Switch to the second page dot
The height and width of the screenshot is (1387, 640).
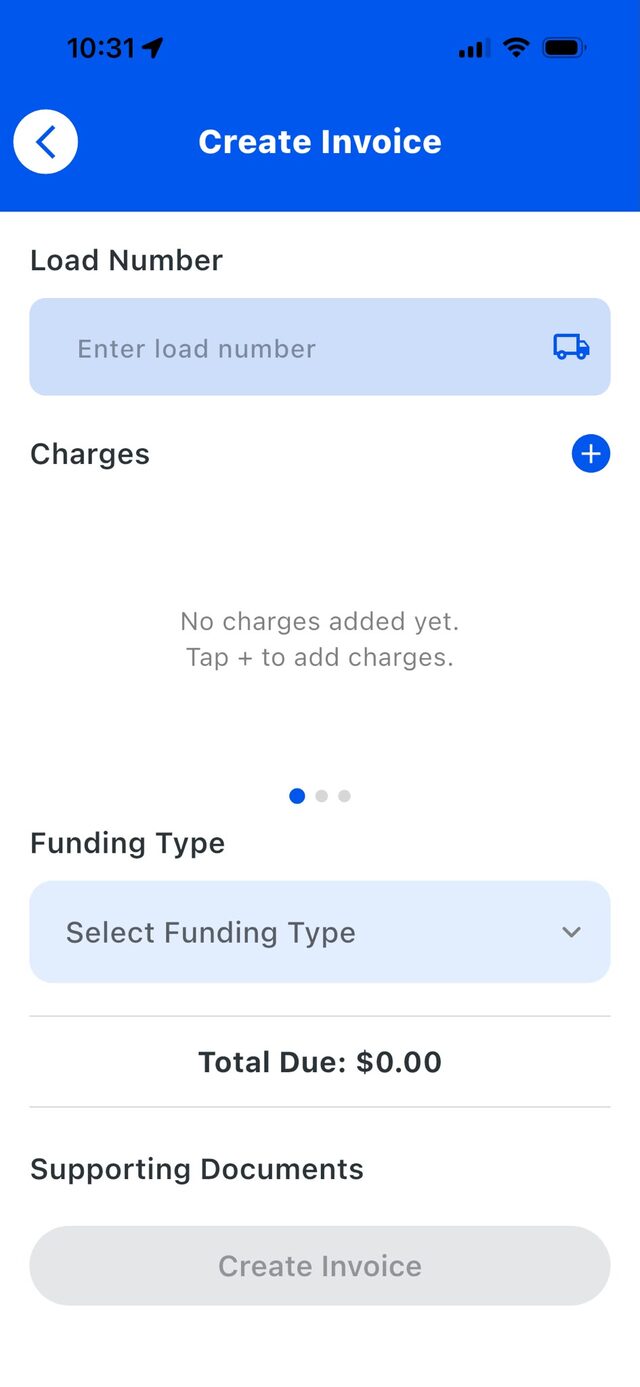[x=321, y=796]
